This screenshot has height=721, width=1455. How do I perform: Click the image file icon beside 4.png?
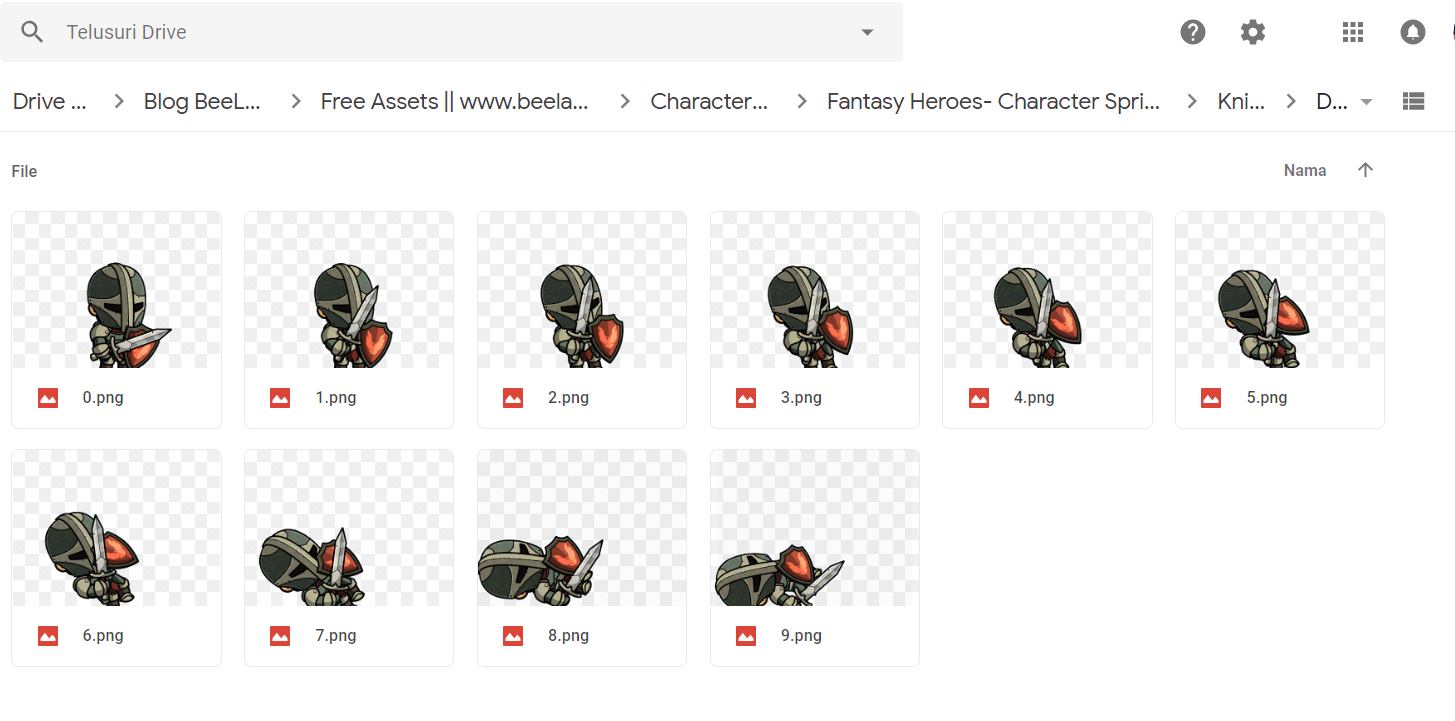979,398
